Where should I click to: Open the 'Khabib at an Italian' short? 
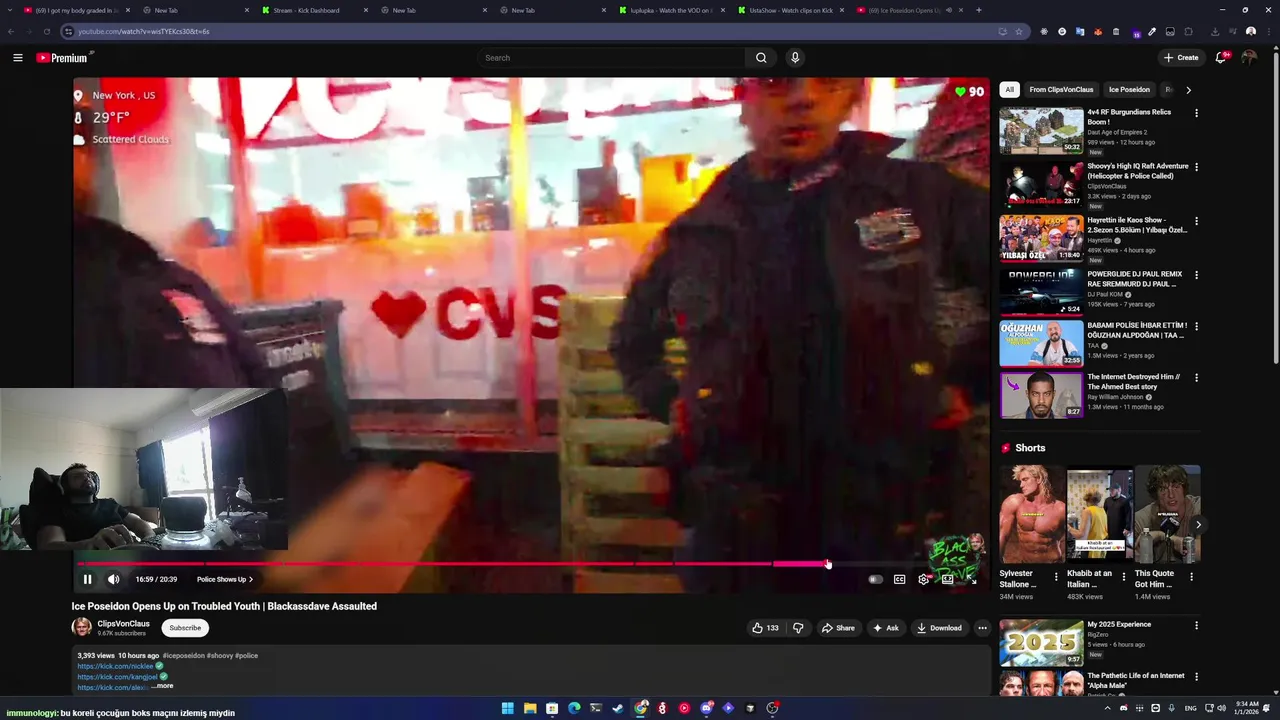click(1099, 514)
